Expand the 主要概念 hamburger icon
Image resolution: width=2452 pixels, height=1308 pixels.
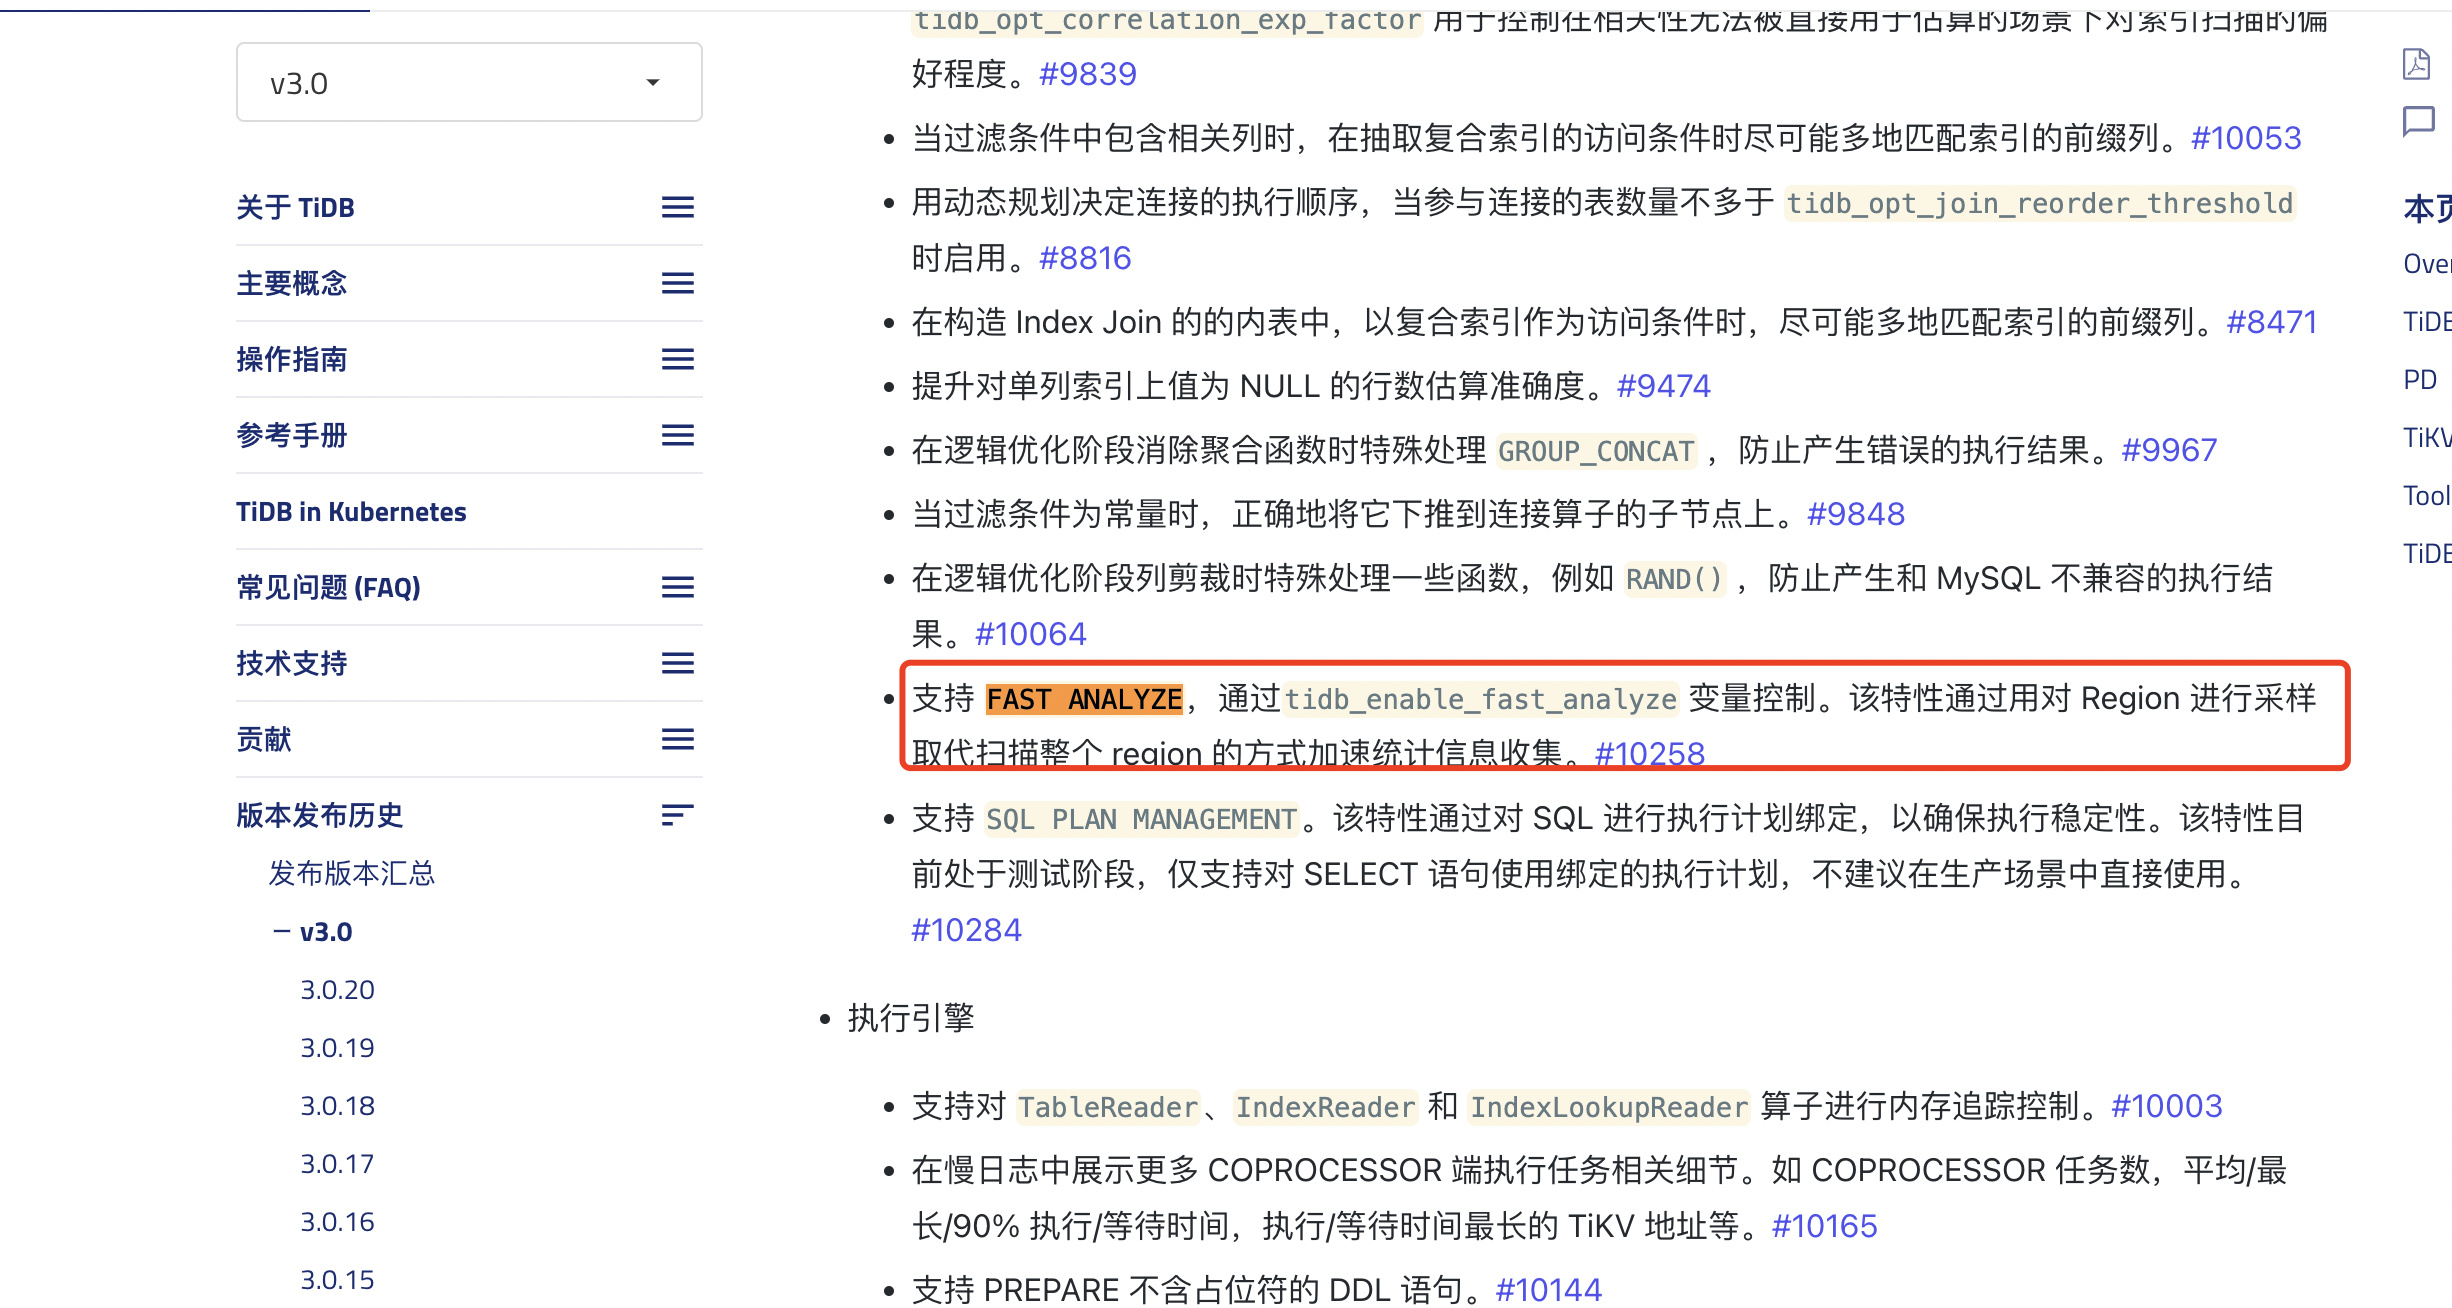click(x=677, y=283)
